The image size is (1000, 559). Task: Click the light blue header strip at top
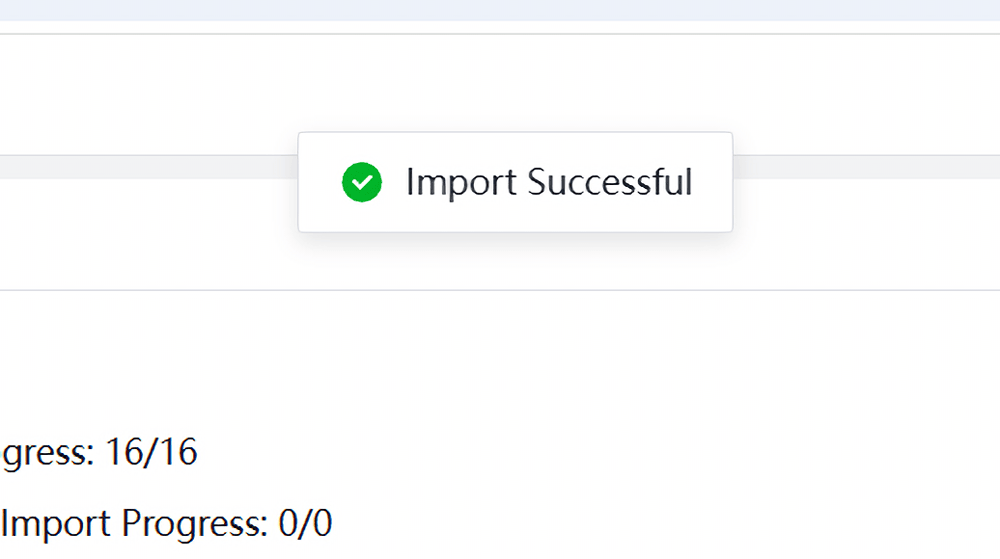click(500, 10)
